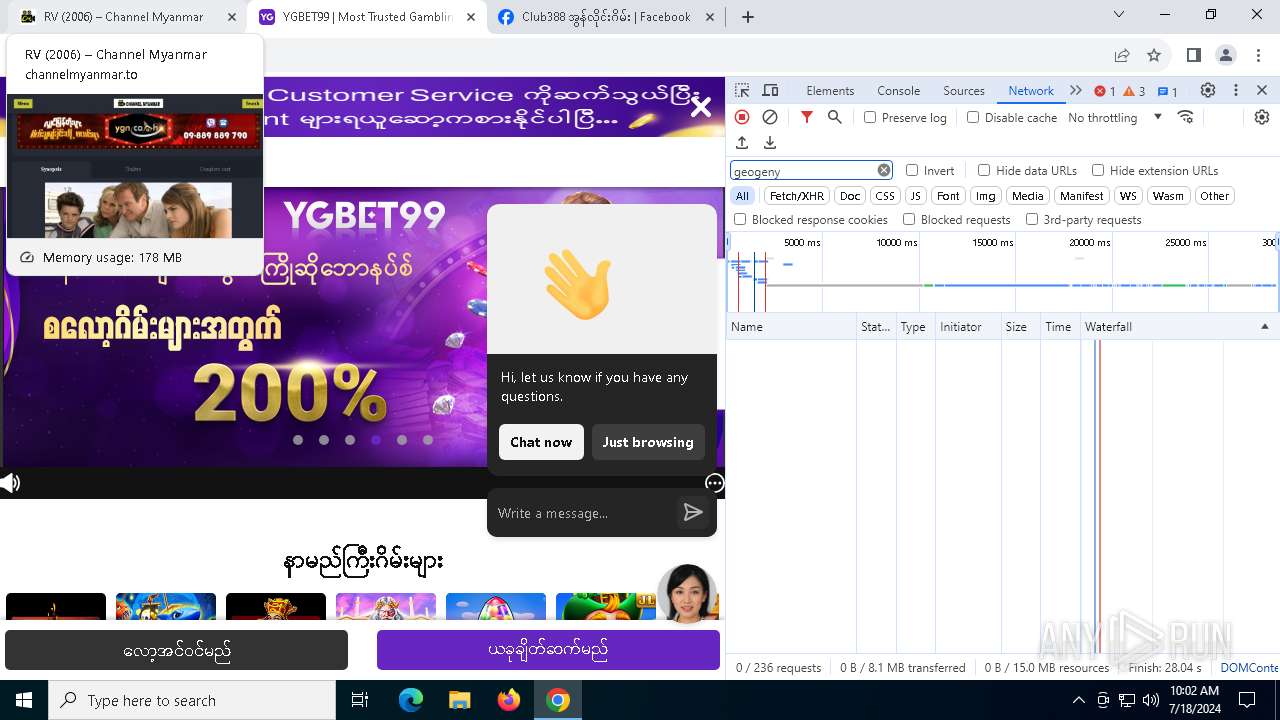Toggle the device toolbar icon
Image resolution: width=1280 pixels, height=720 pixels.
[770, 90]
